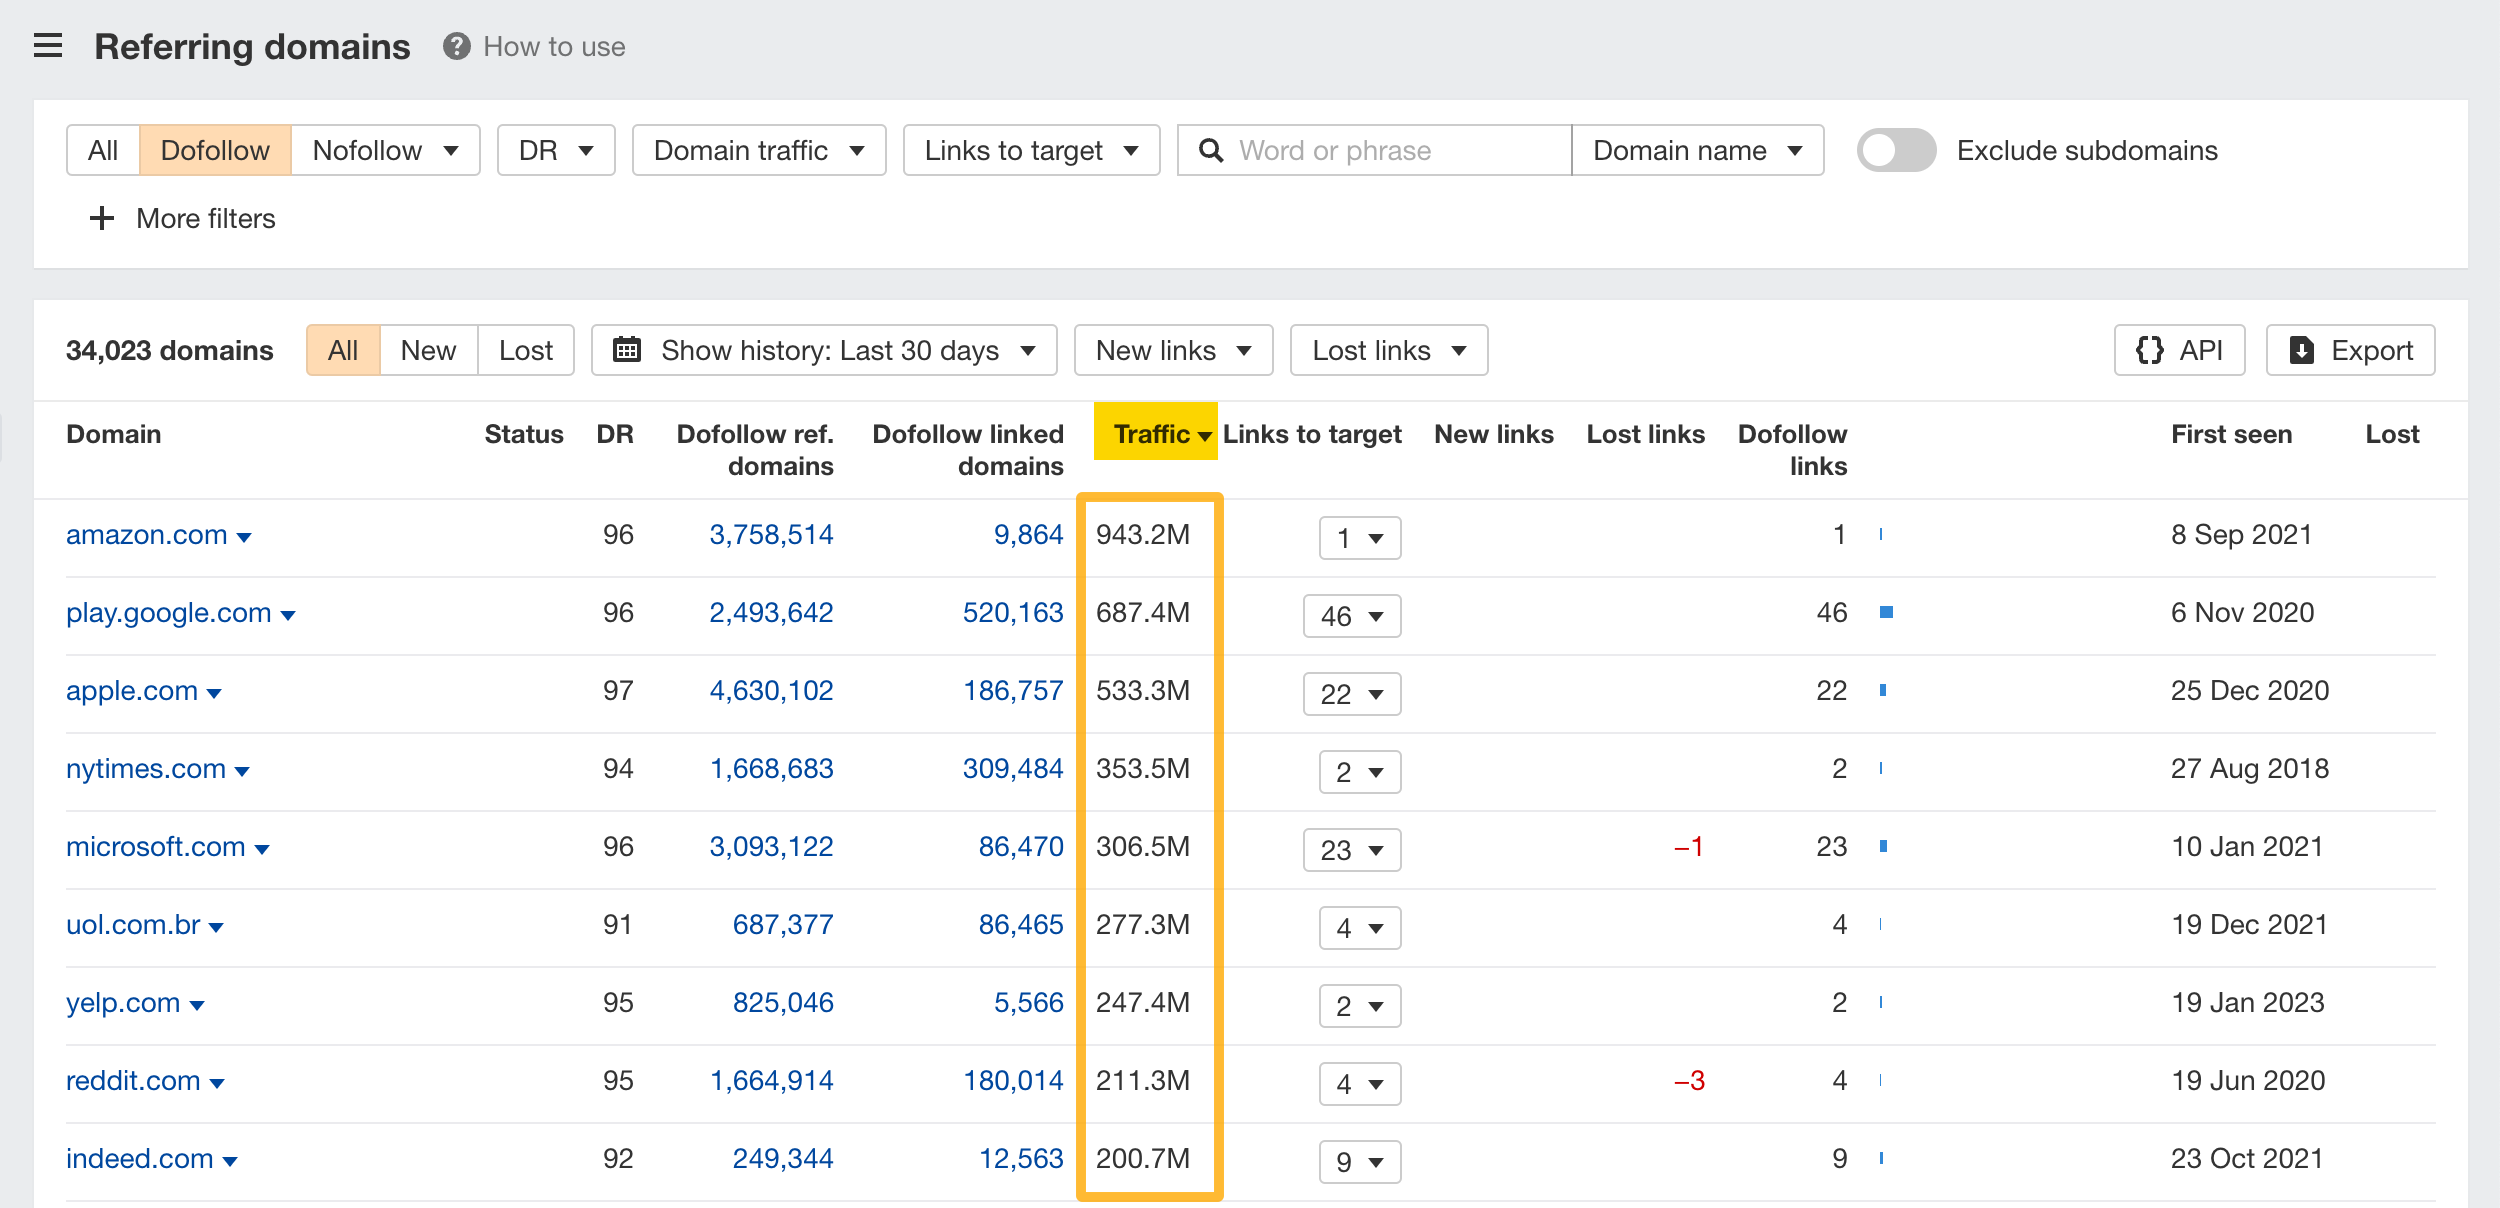Open the Domain traffic dropdown
2500x1208 pixels.
pyautogui.click(x=759, y=151)
